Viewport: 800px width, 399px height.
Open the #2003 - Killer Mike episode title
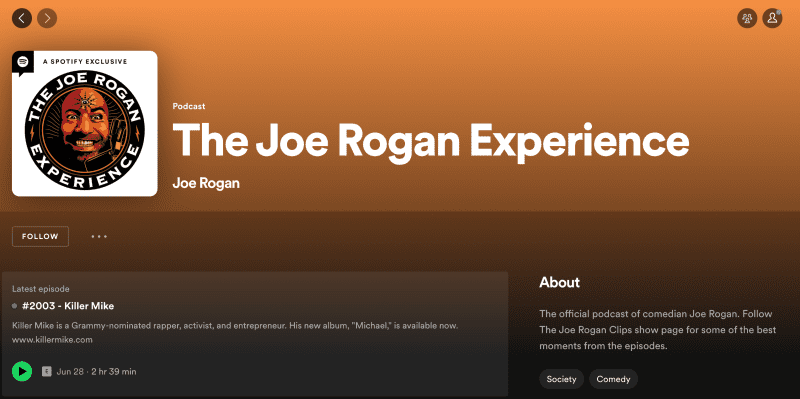point(68,306)
